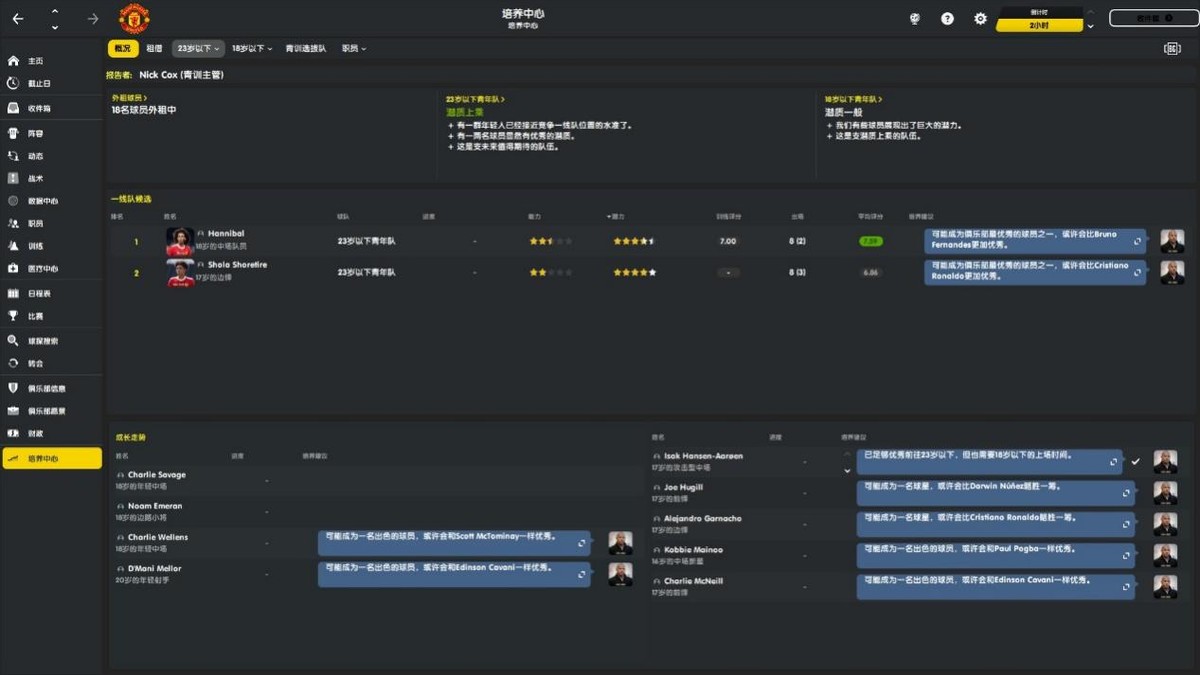Screen dimensions: 1200x675
Task: Go back with the left arrow
Action: (18, 19)
